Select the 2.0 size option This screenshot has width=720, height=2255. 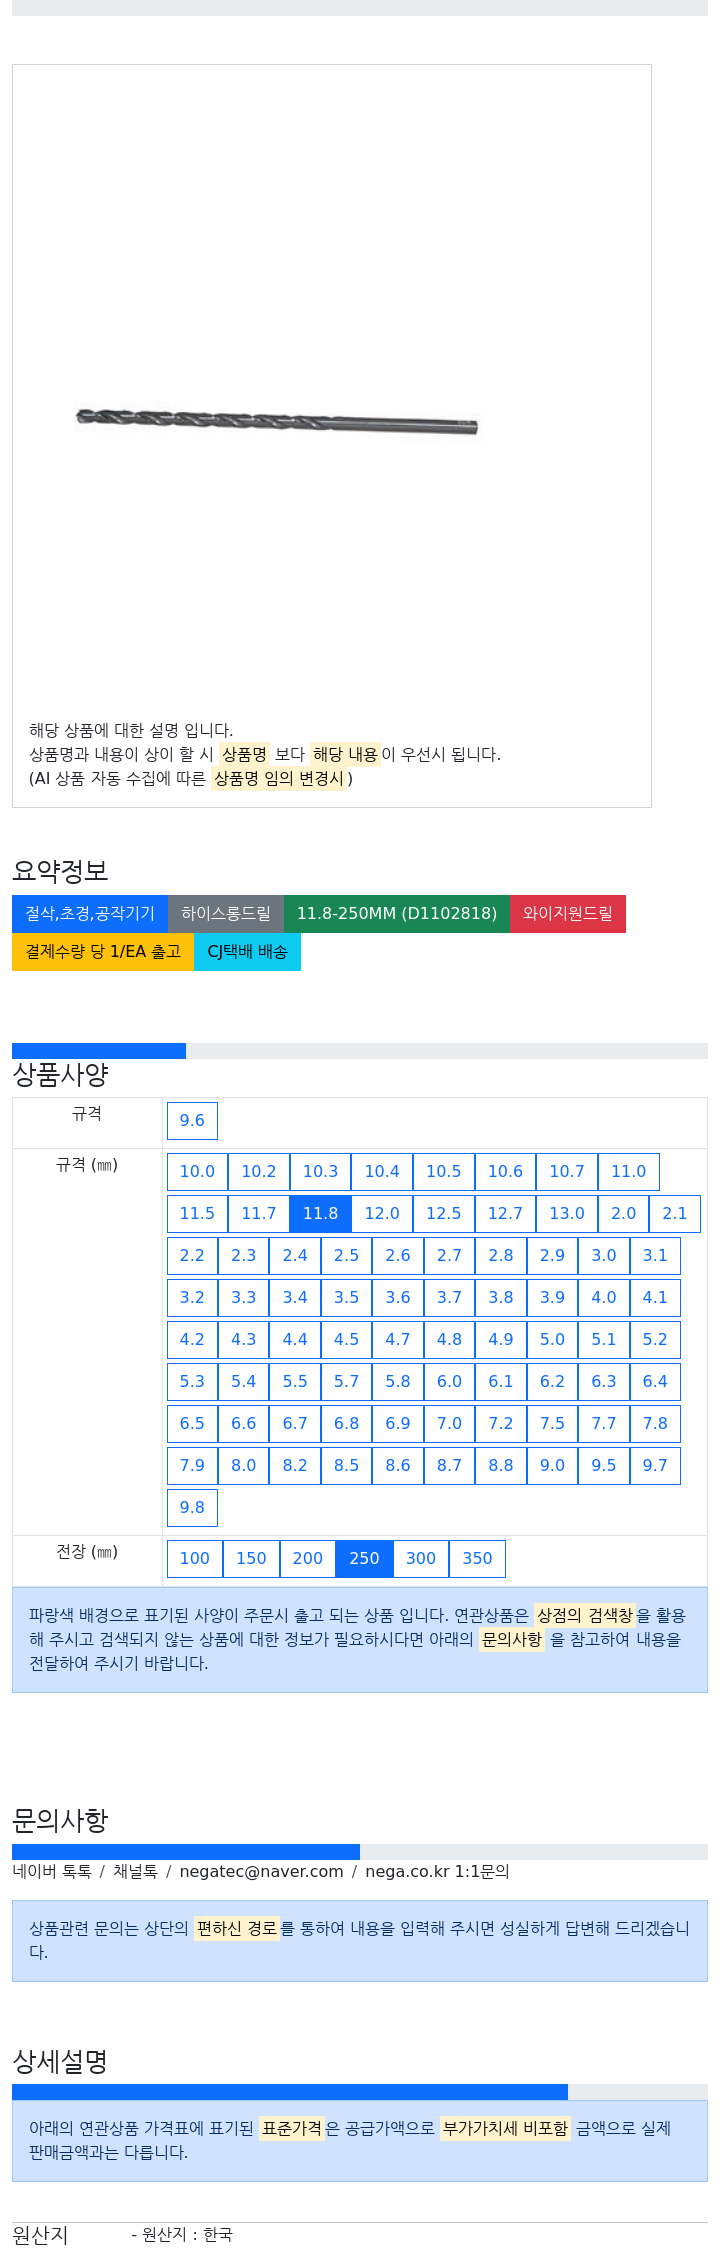pos(624,1213)
